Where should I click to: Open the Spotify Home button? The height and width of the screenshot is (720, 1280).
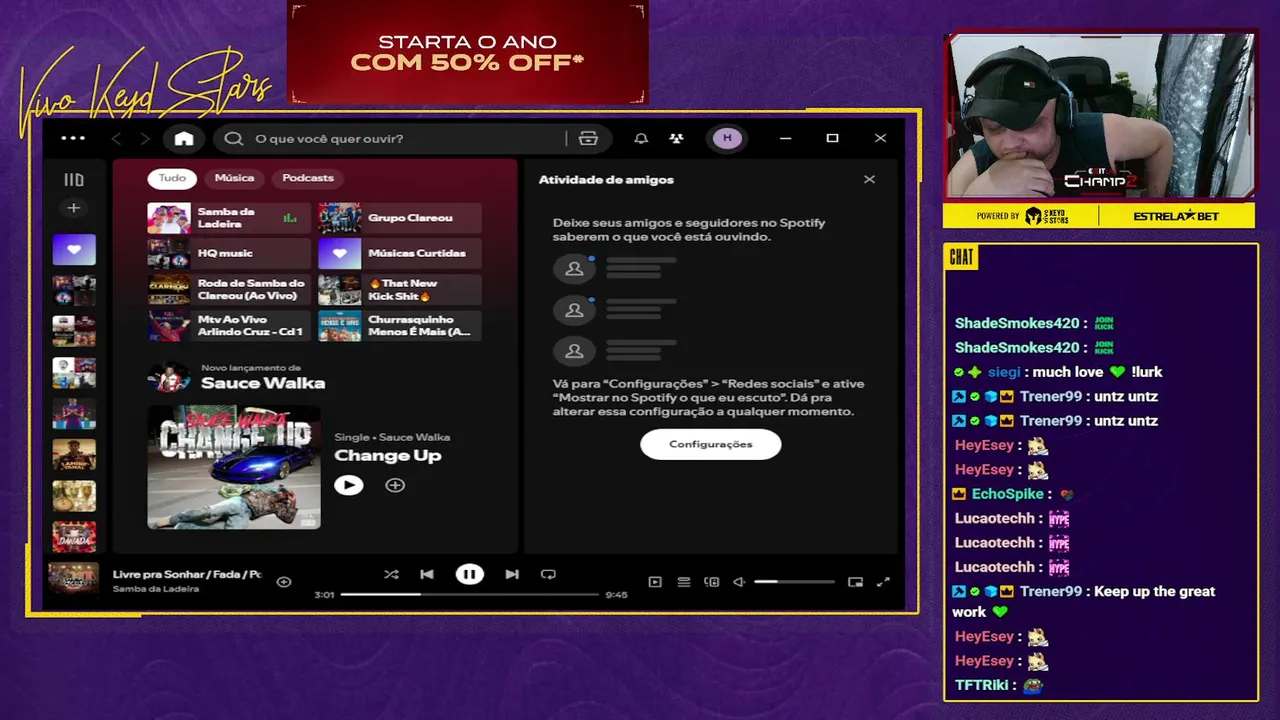[x=183, y=138]
